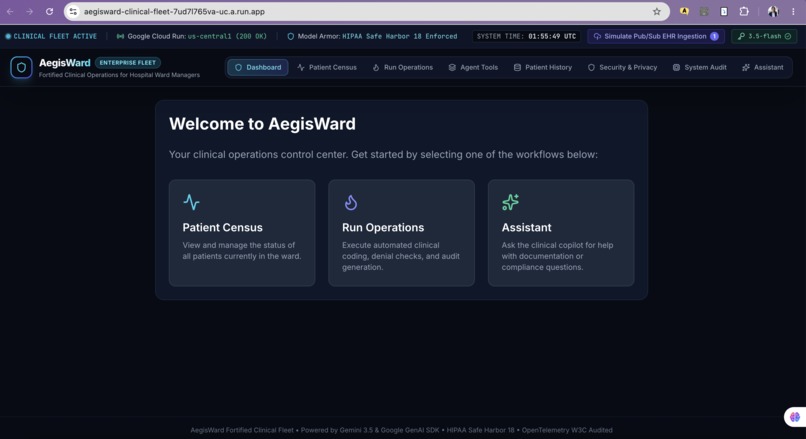Open the Dashboard tab
The height and width of the screenshot is (439, 806).
(x=258, y=67)
